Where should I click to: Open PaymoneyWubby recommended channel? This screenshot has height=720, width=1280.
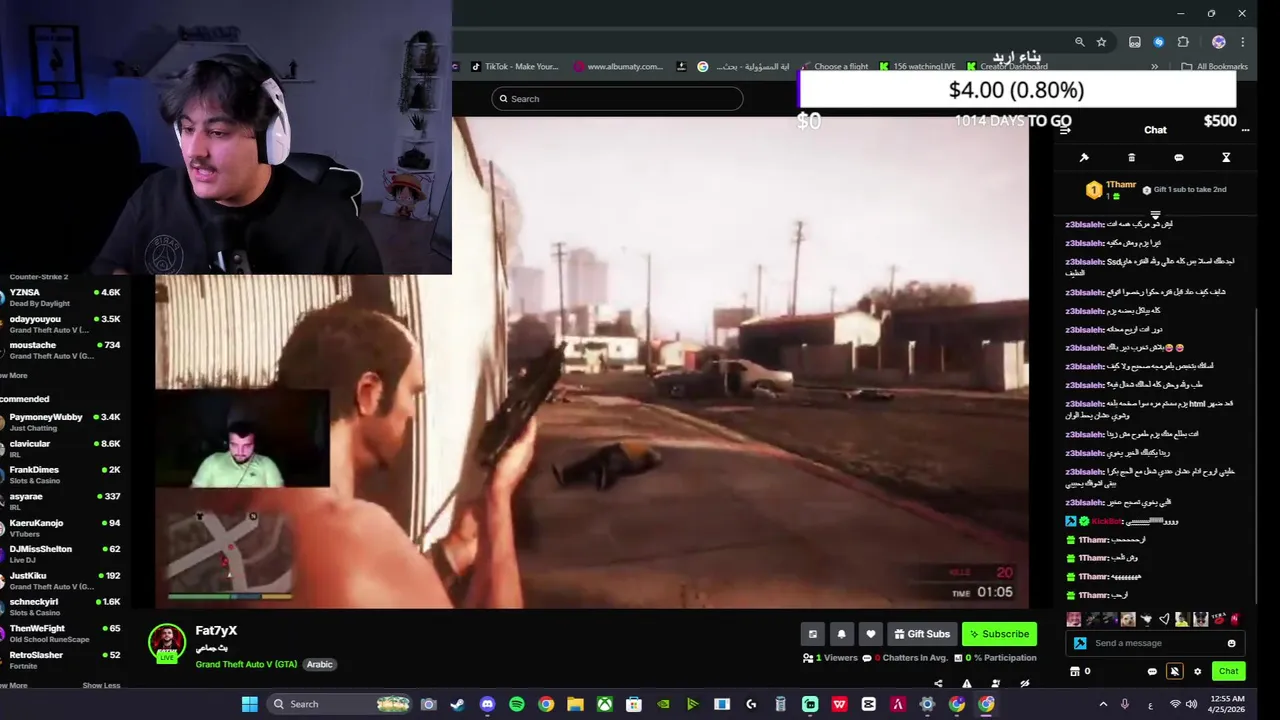tap(60, 422)
